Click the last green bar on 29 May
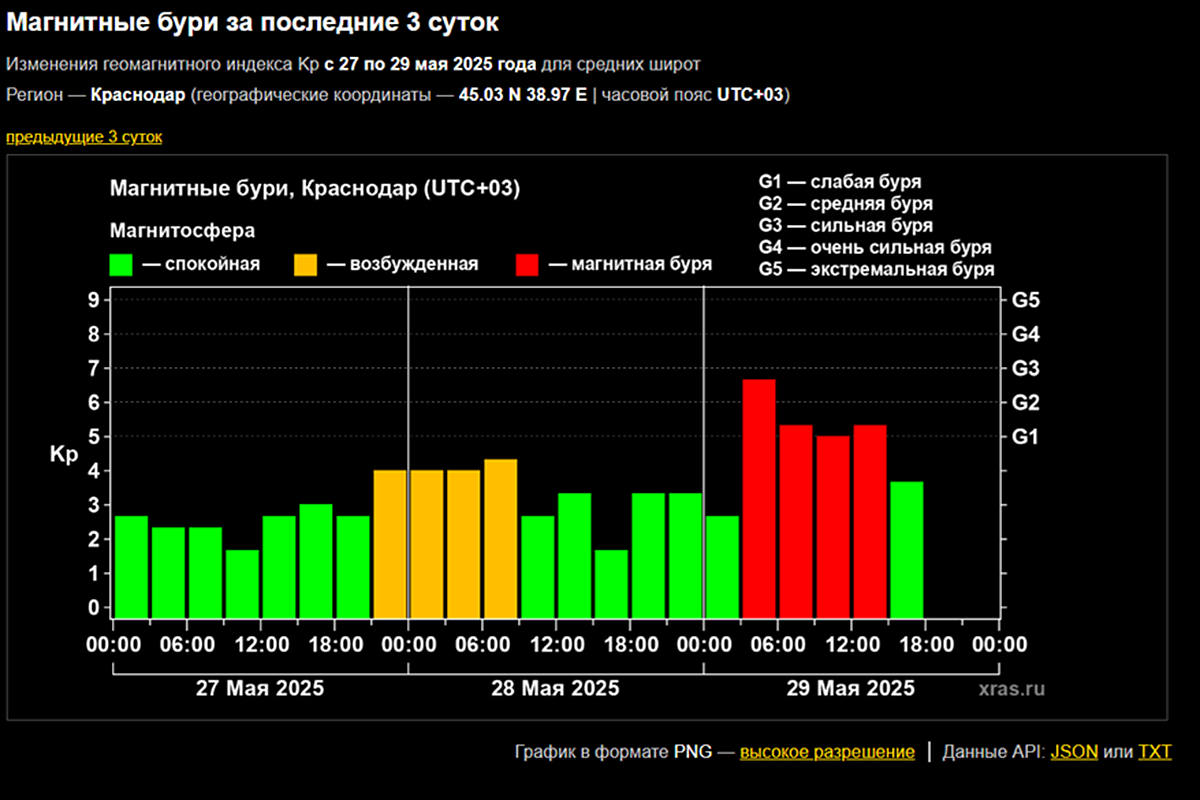Image resolution: width=1200 pixels, height=800 pixels. coord(906,550)
